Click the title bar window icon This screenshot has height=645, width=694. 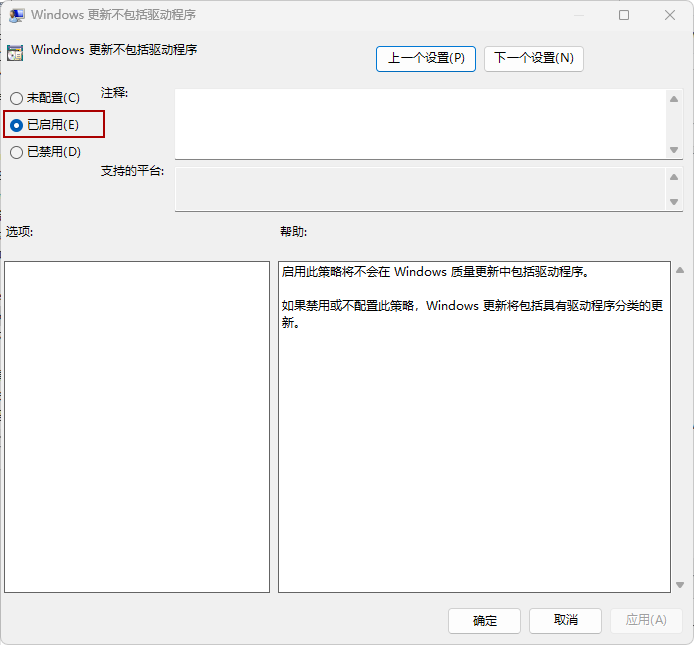(16, 15)
